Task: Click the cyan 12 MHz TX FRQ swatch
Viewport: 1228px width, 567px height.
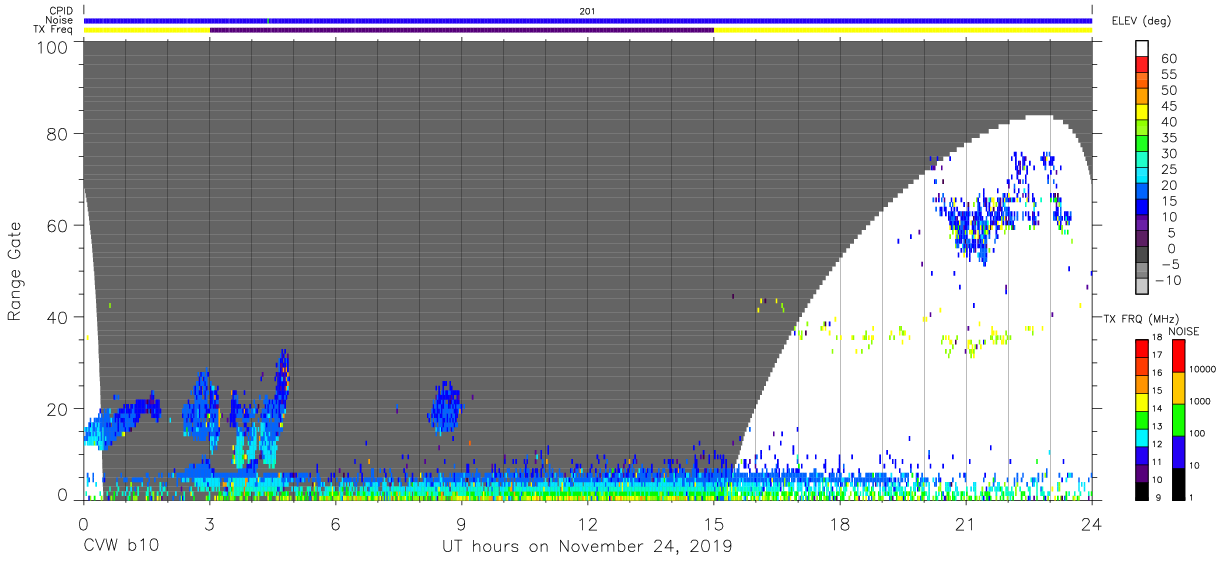Action: tap(1142, 436)
